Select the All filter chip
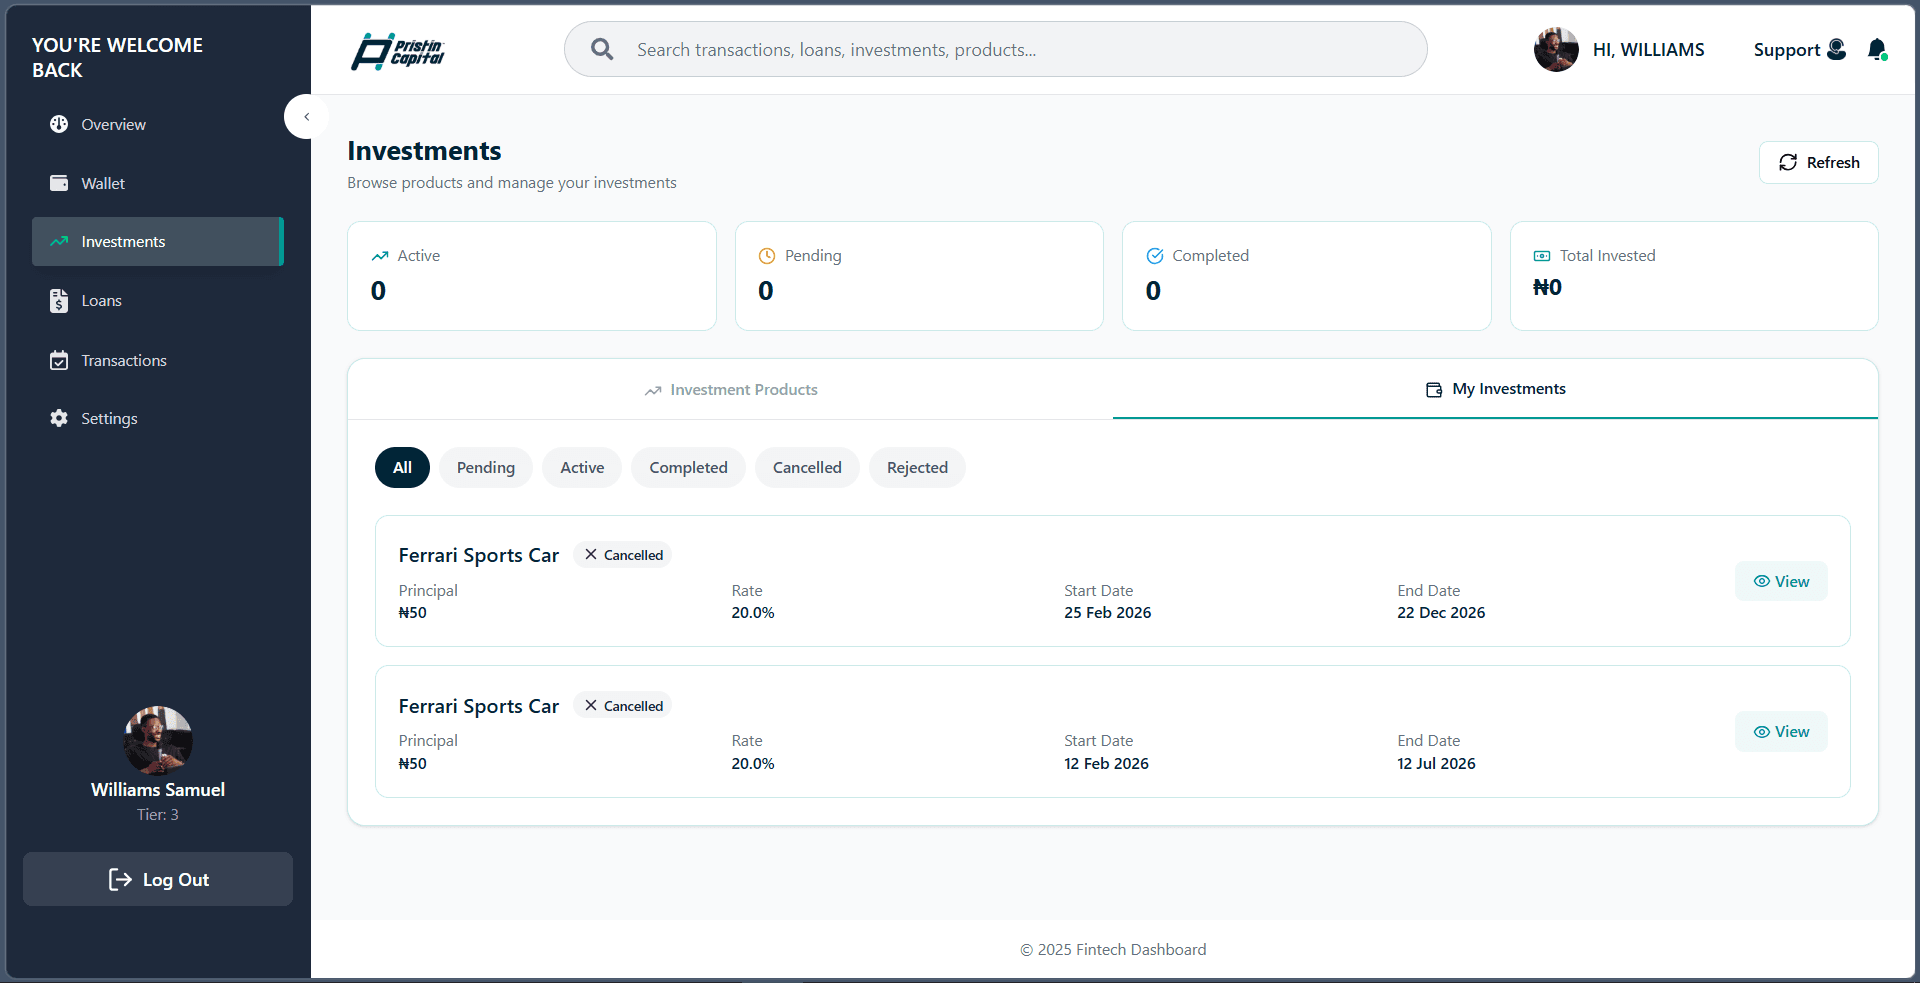The image size is (1920, 983). tap(402, 467)
